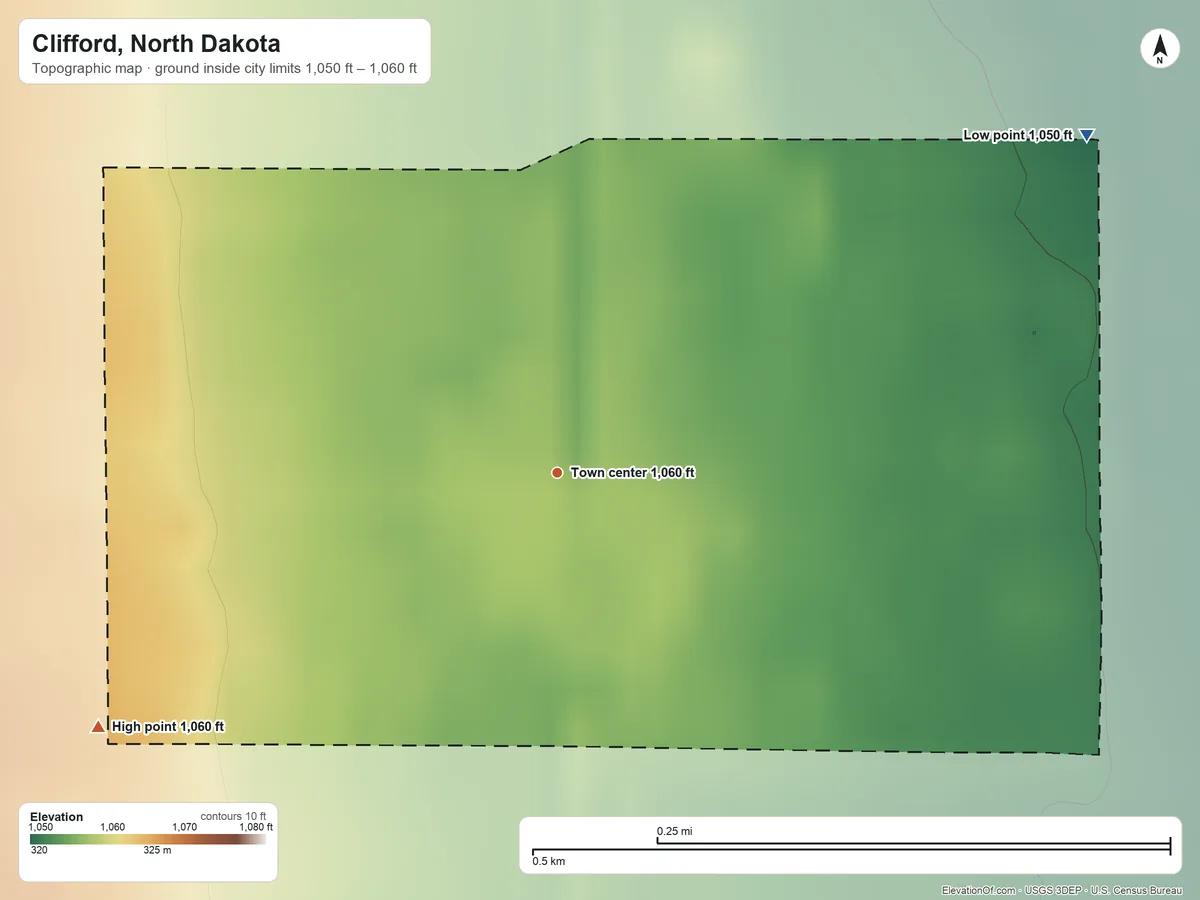Screen dimensions: 1200x900
Task: Click the 'contours 10 ft' legend note
Action: pos(233,816)
